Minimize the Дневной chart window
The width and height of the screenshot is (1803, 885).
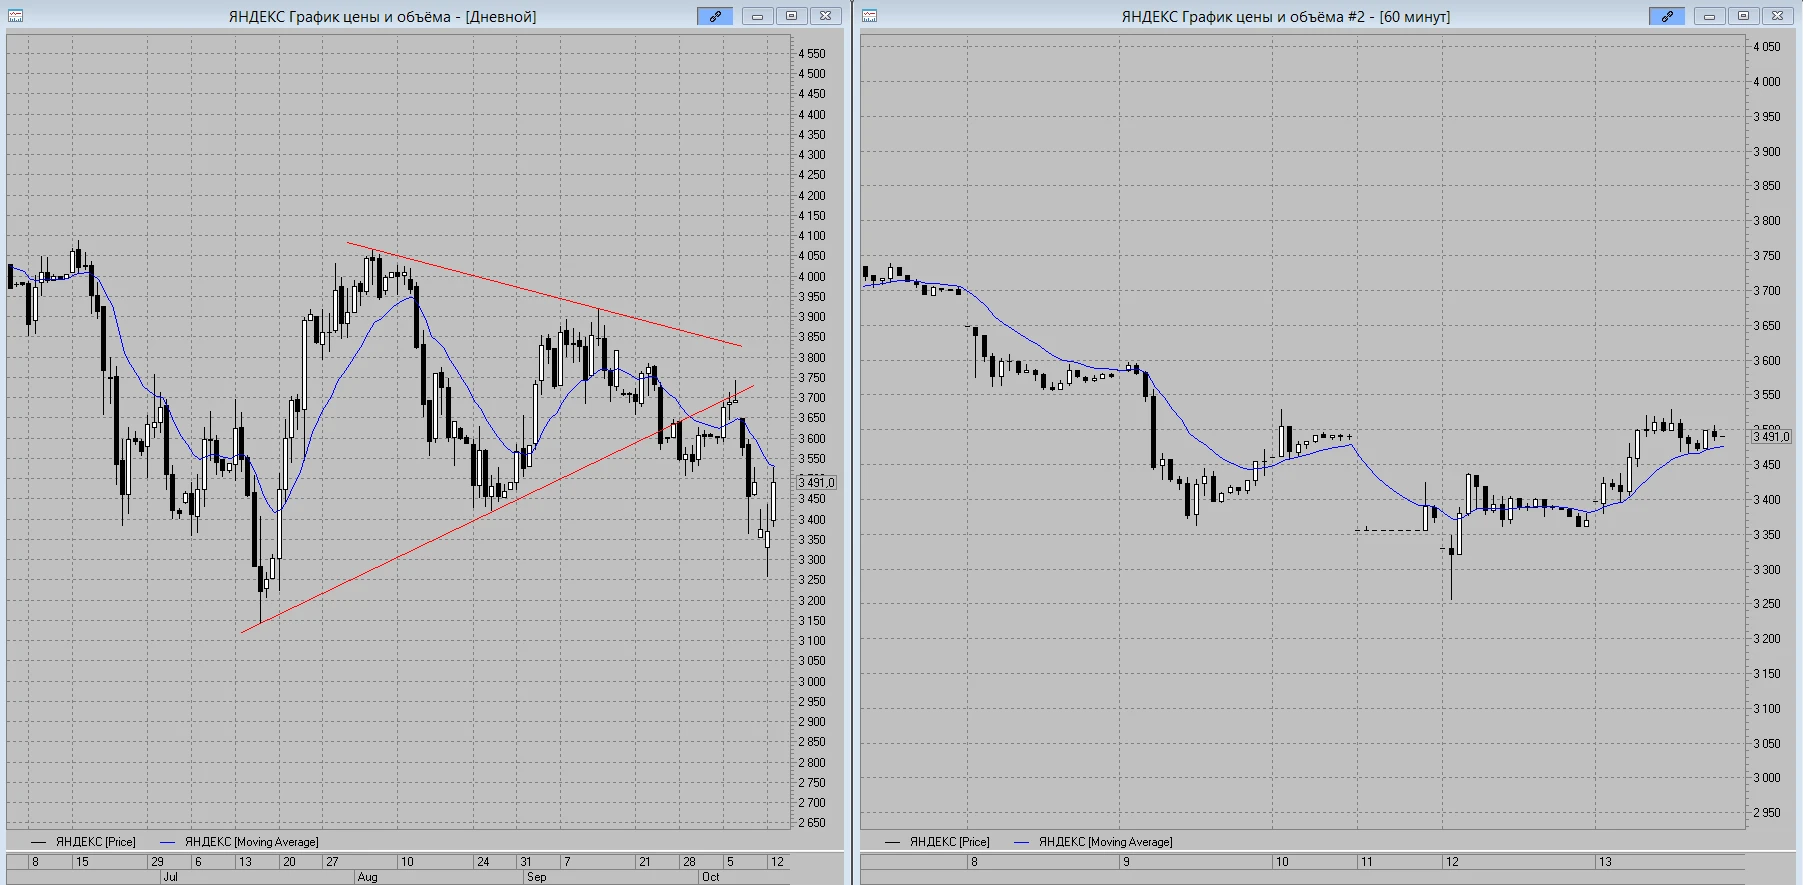click(x=757, y=16)
